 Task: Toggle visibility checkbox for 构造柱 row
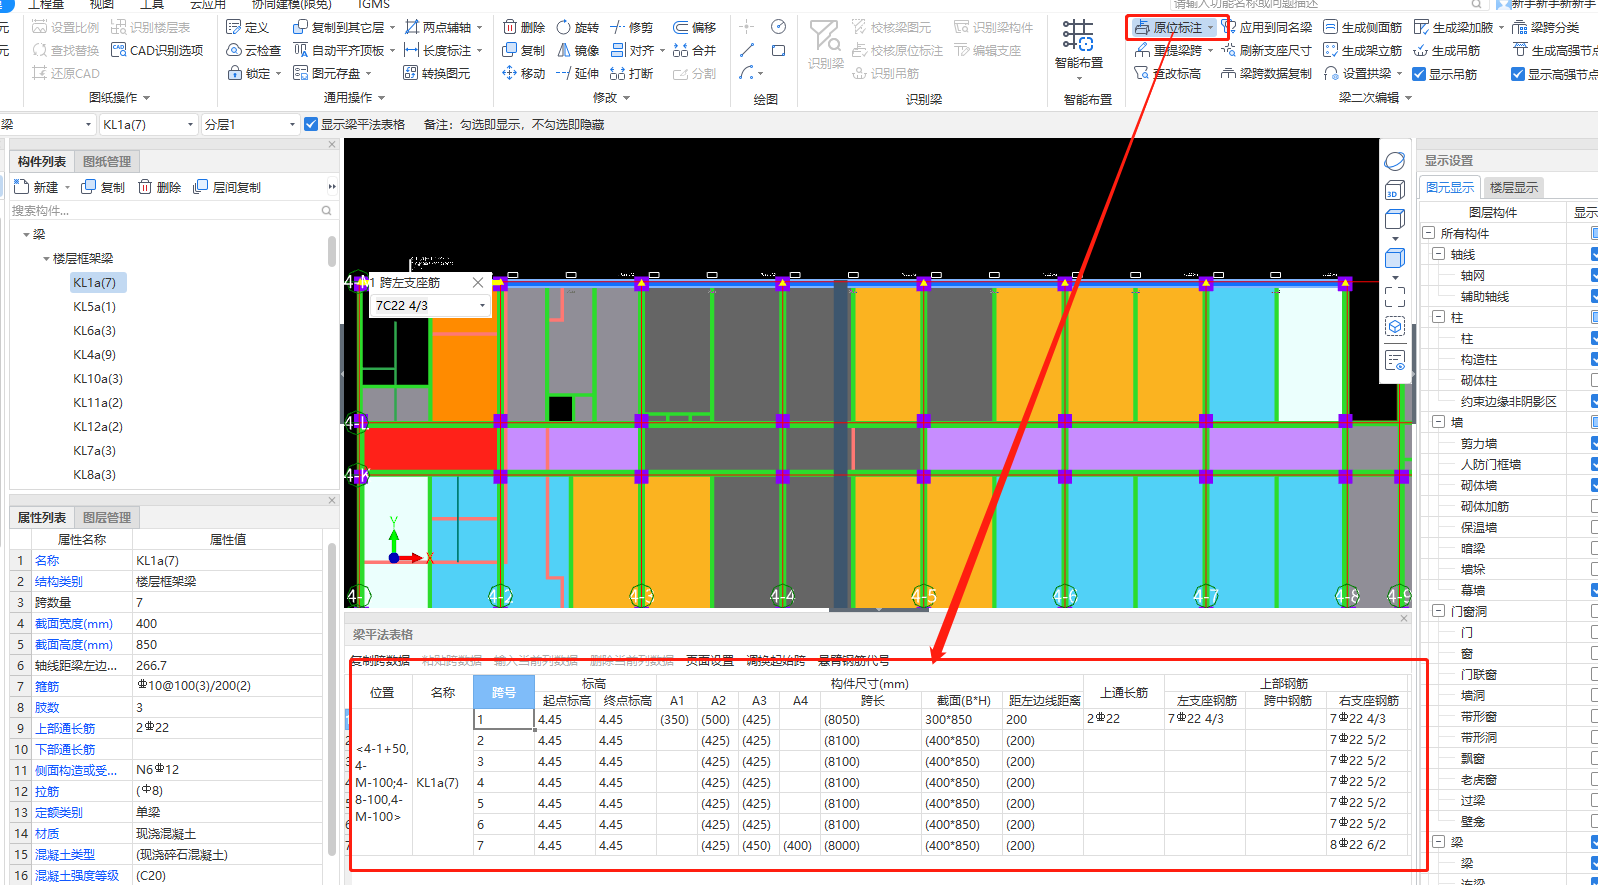[x=1594, y=359]
